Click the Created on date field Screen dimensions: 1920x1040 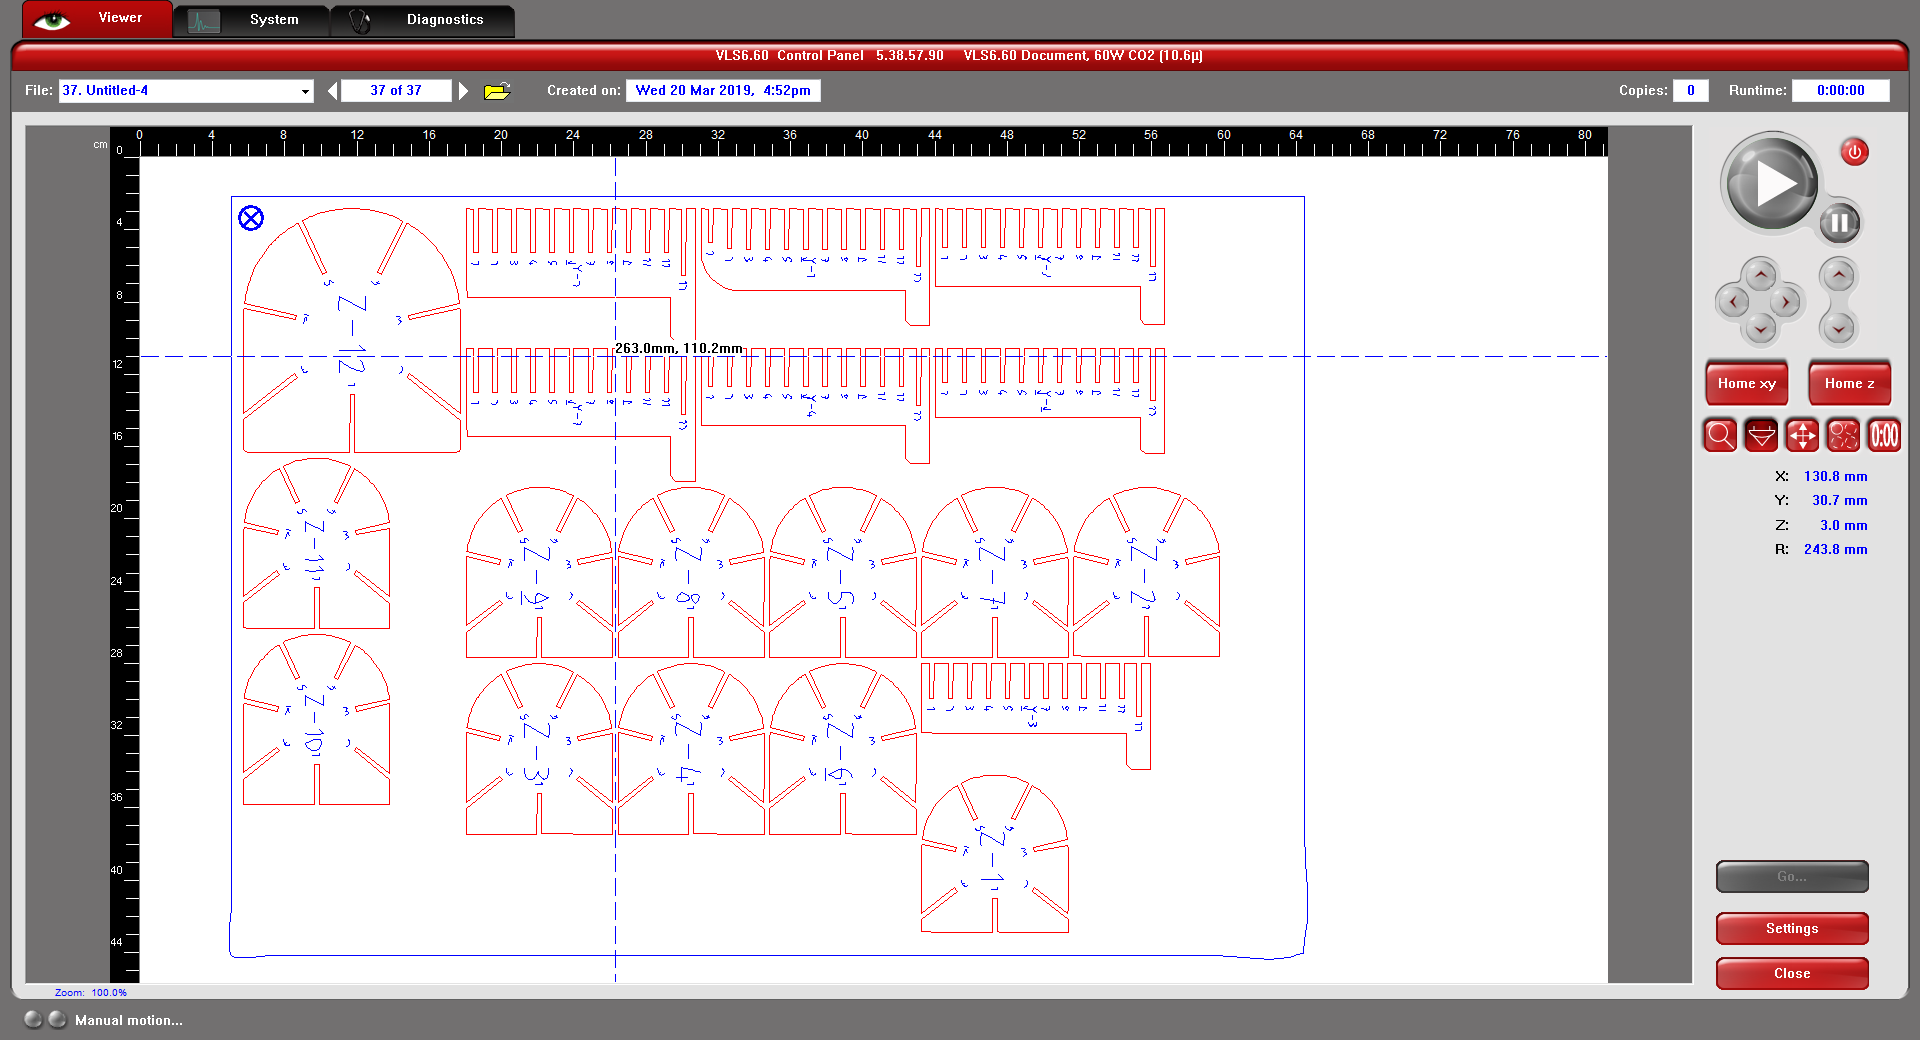(x=723, y=91)
